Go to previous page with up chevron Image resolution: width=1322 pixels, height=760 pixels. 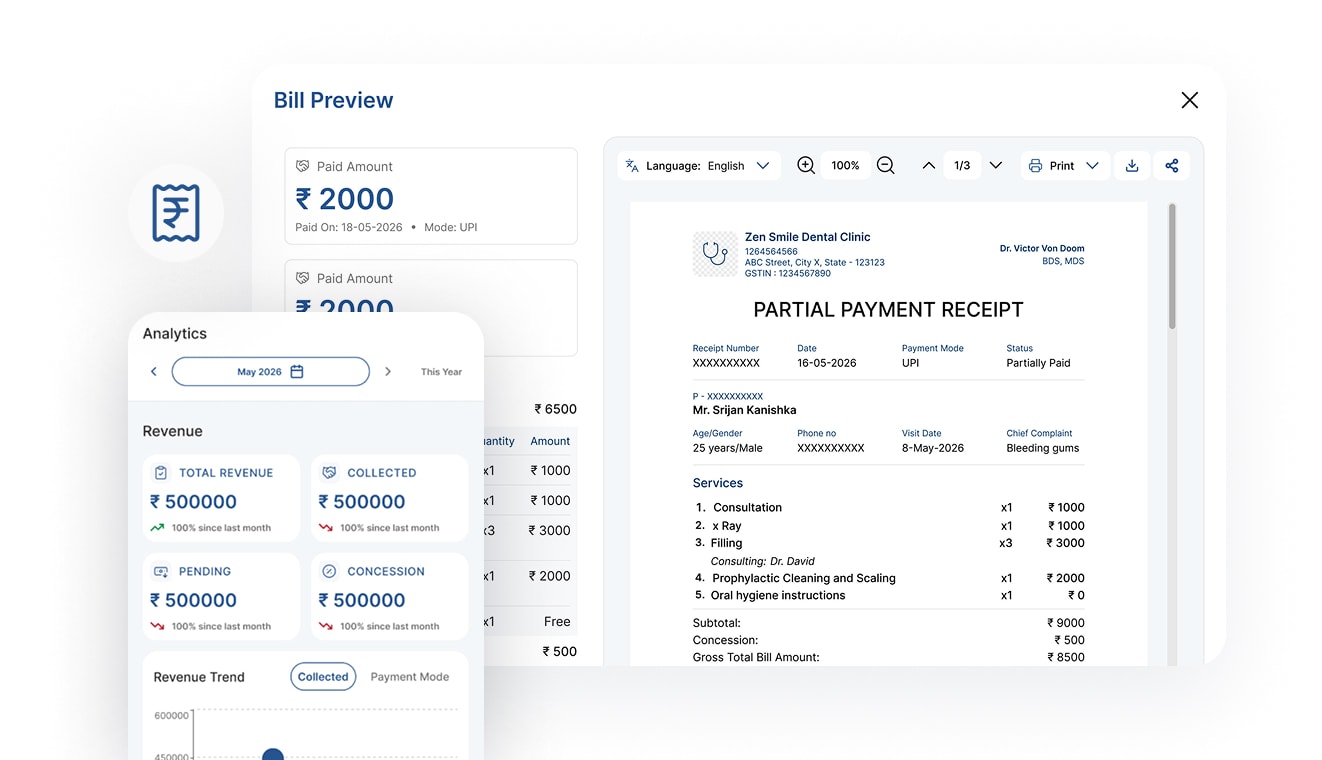(x=928, y=166)
